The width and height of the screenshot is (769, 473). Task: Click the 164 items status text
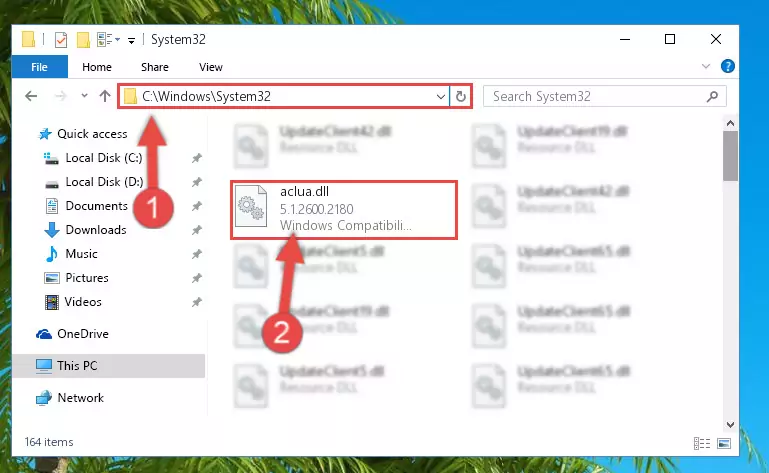[49, 443]
